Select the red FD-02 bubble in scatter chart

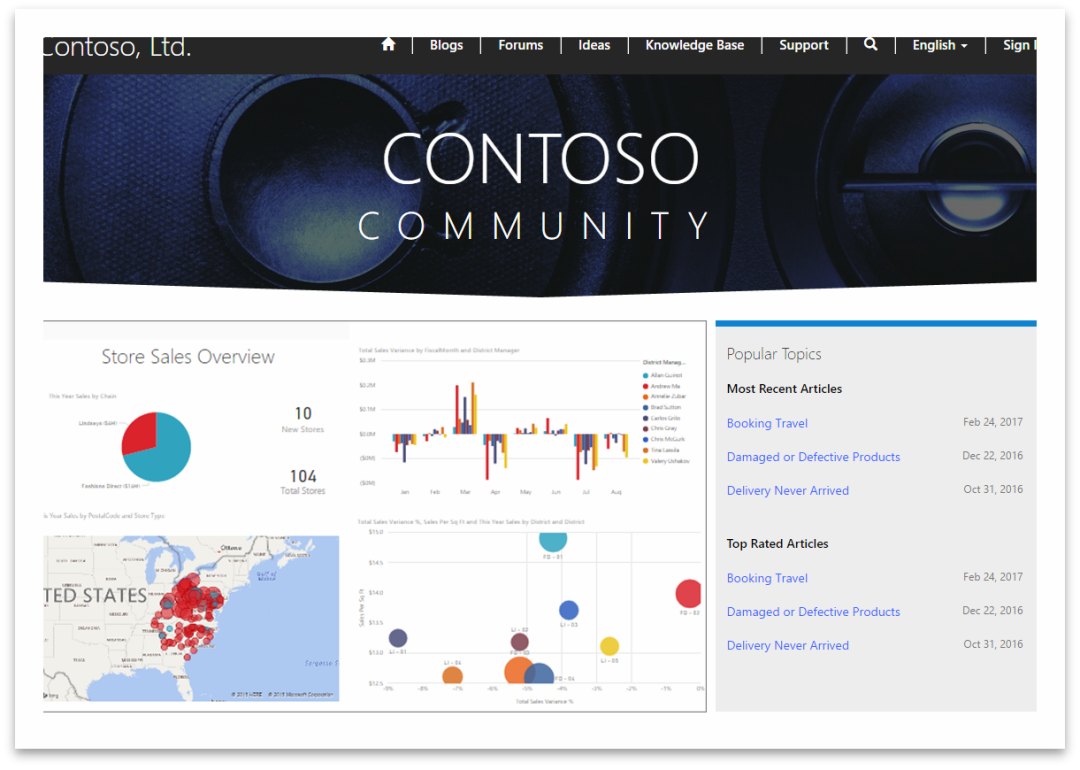(689, 594)
